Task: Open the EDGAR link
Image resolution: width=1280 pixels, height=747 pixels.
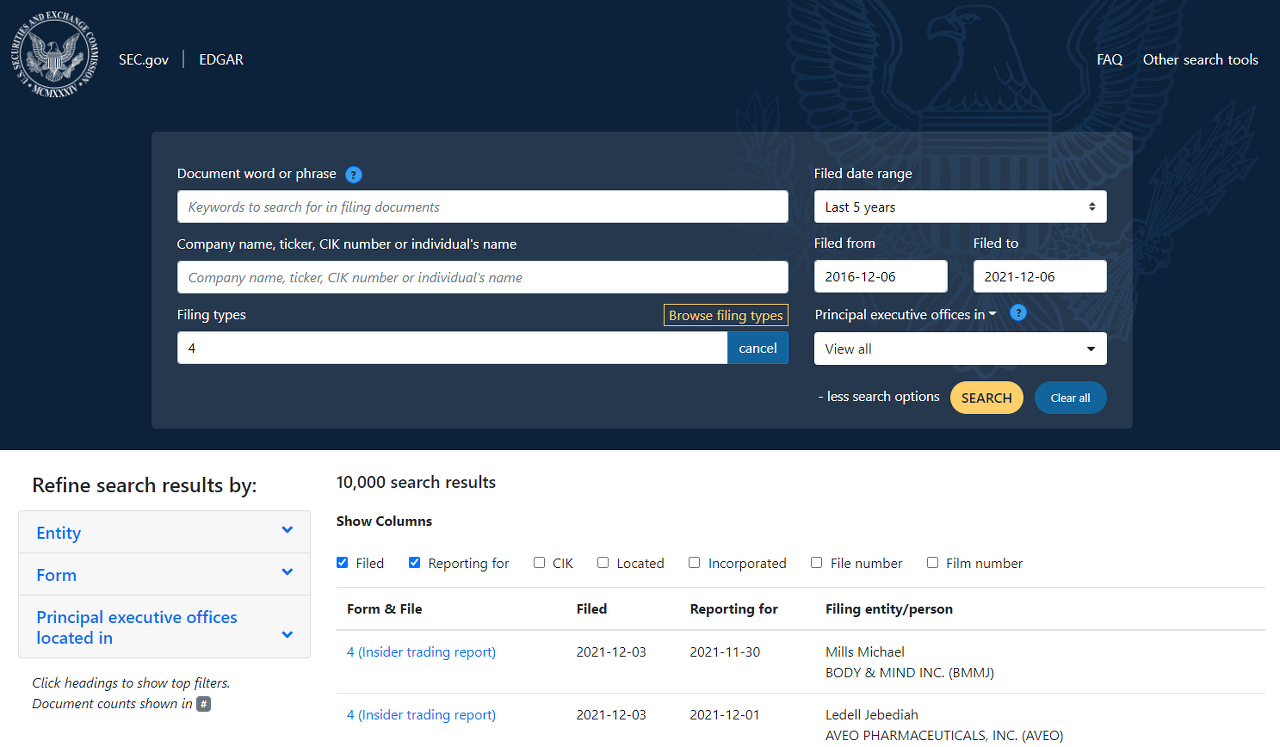Action: coord(221,60)
